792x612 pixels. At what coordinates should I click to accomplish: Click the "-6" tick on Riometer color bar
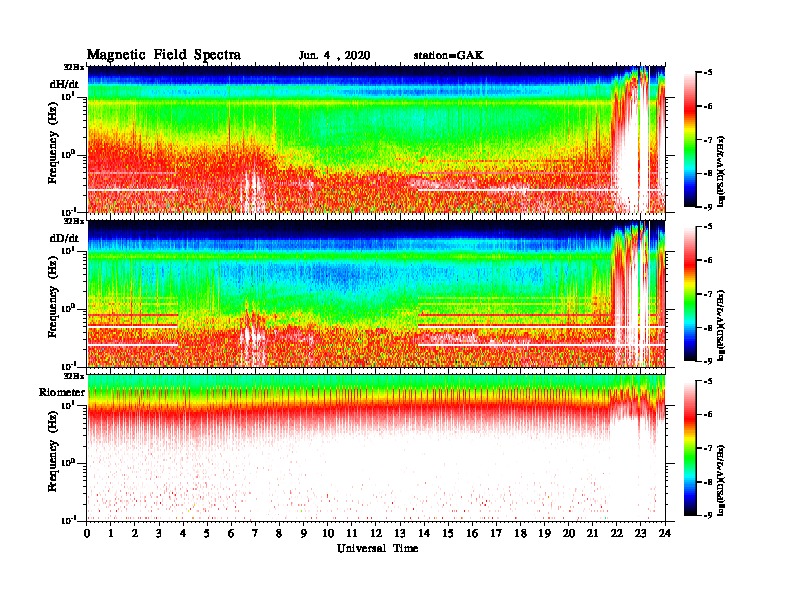[x=708, y=414]
